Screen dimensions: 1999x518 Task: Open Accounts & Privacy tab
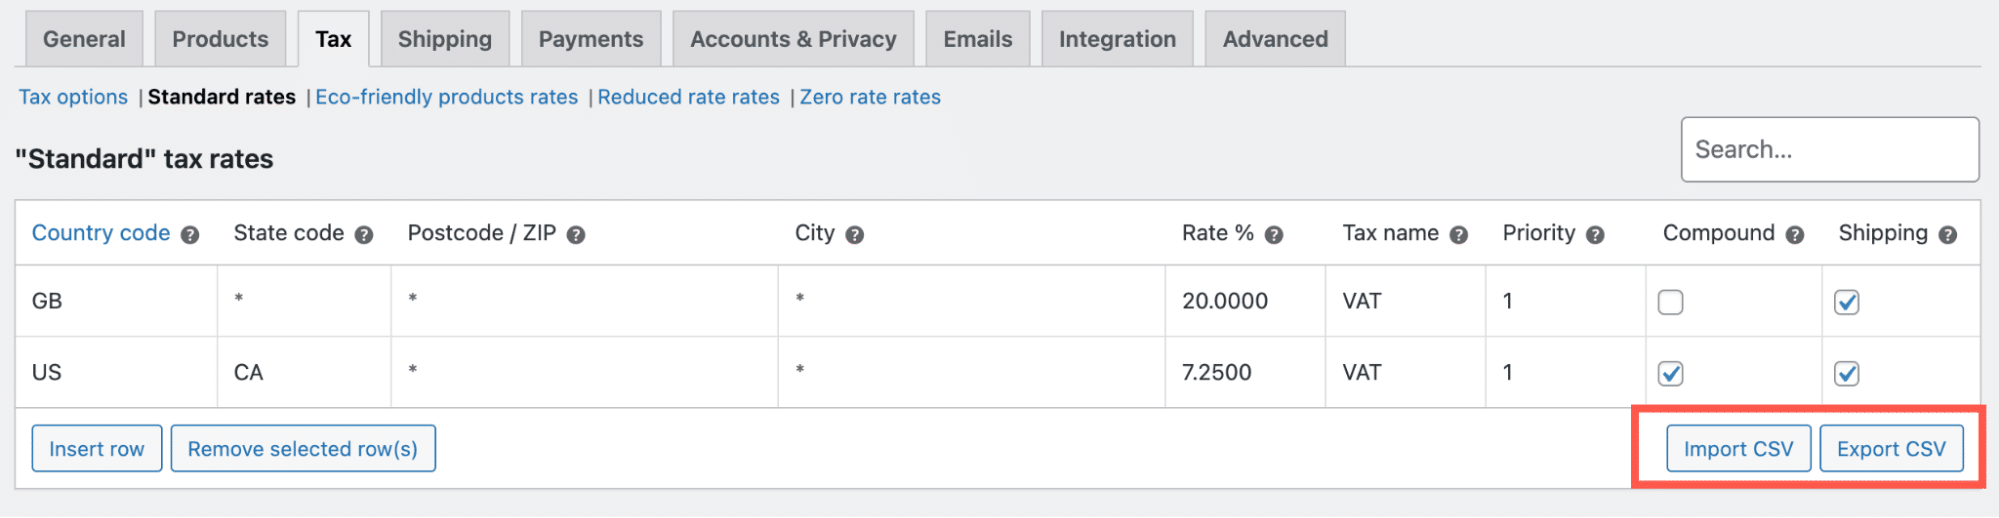pos(793,39)
